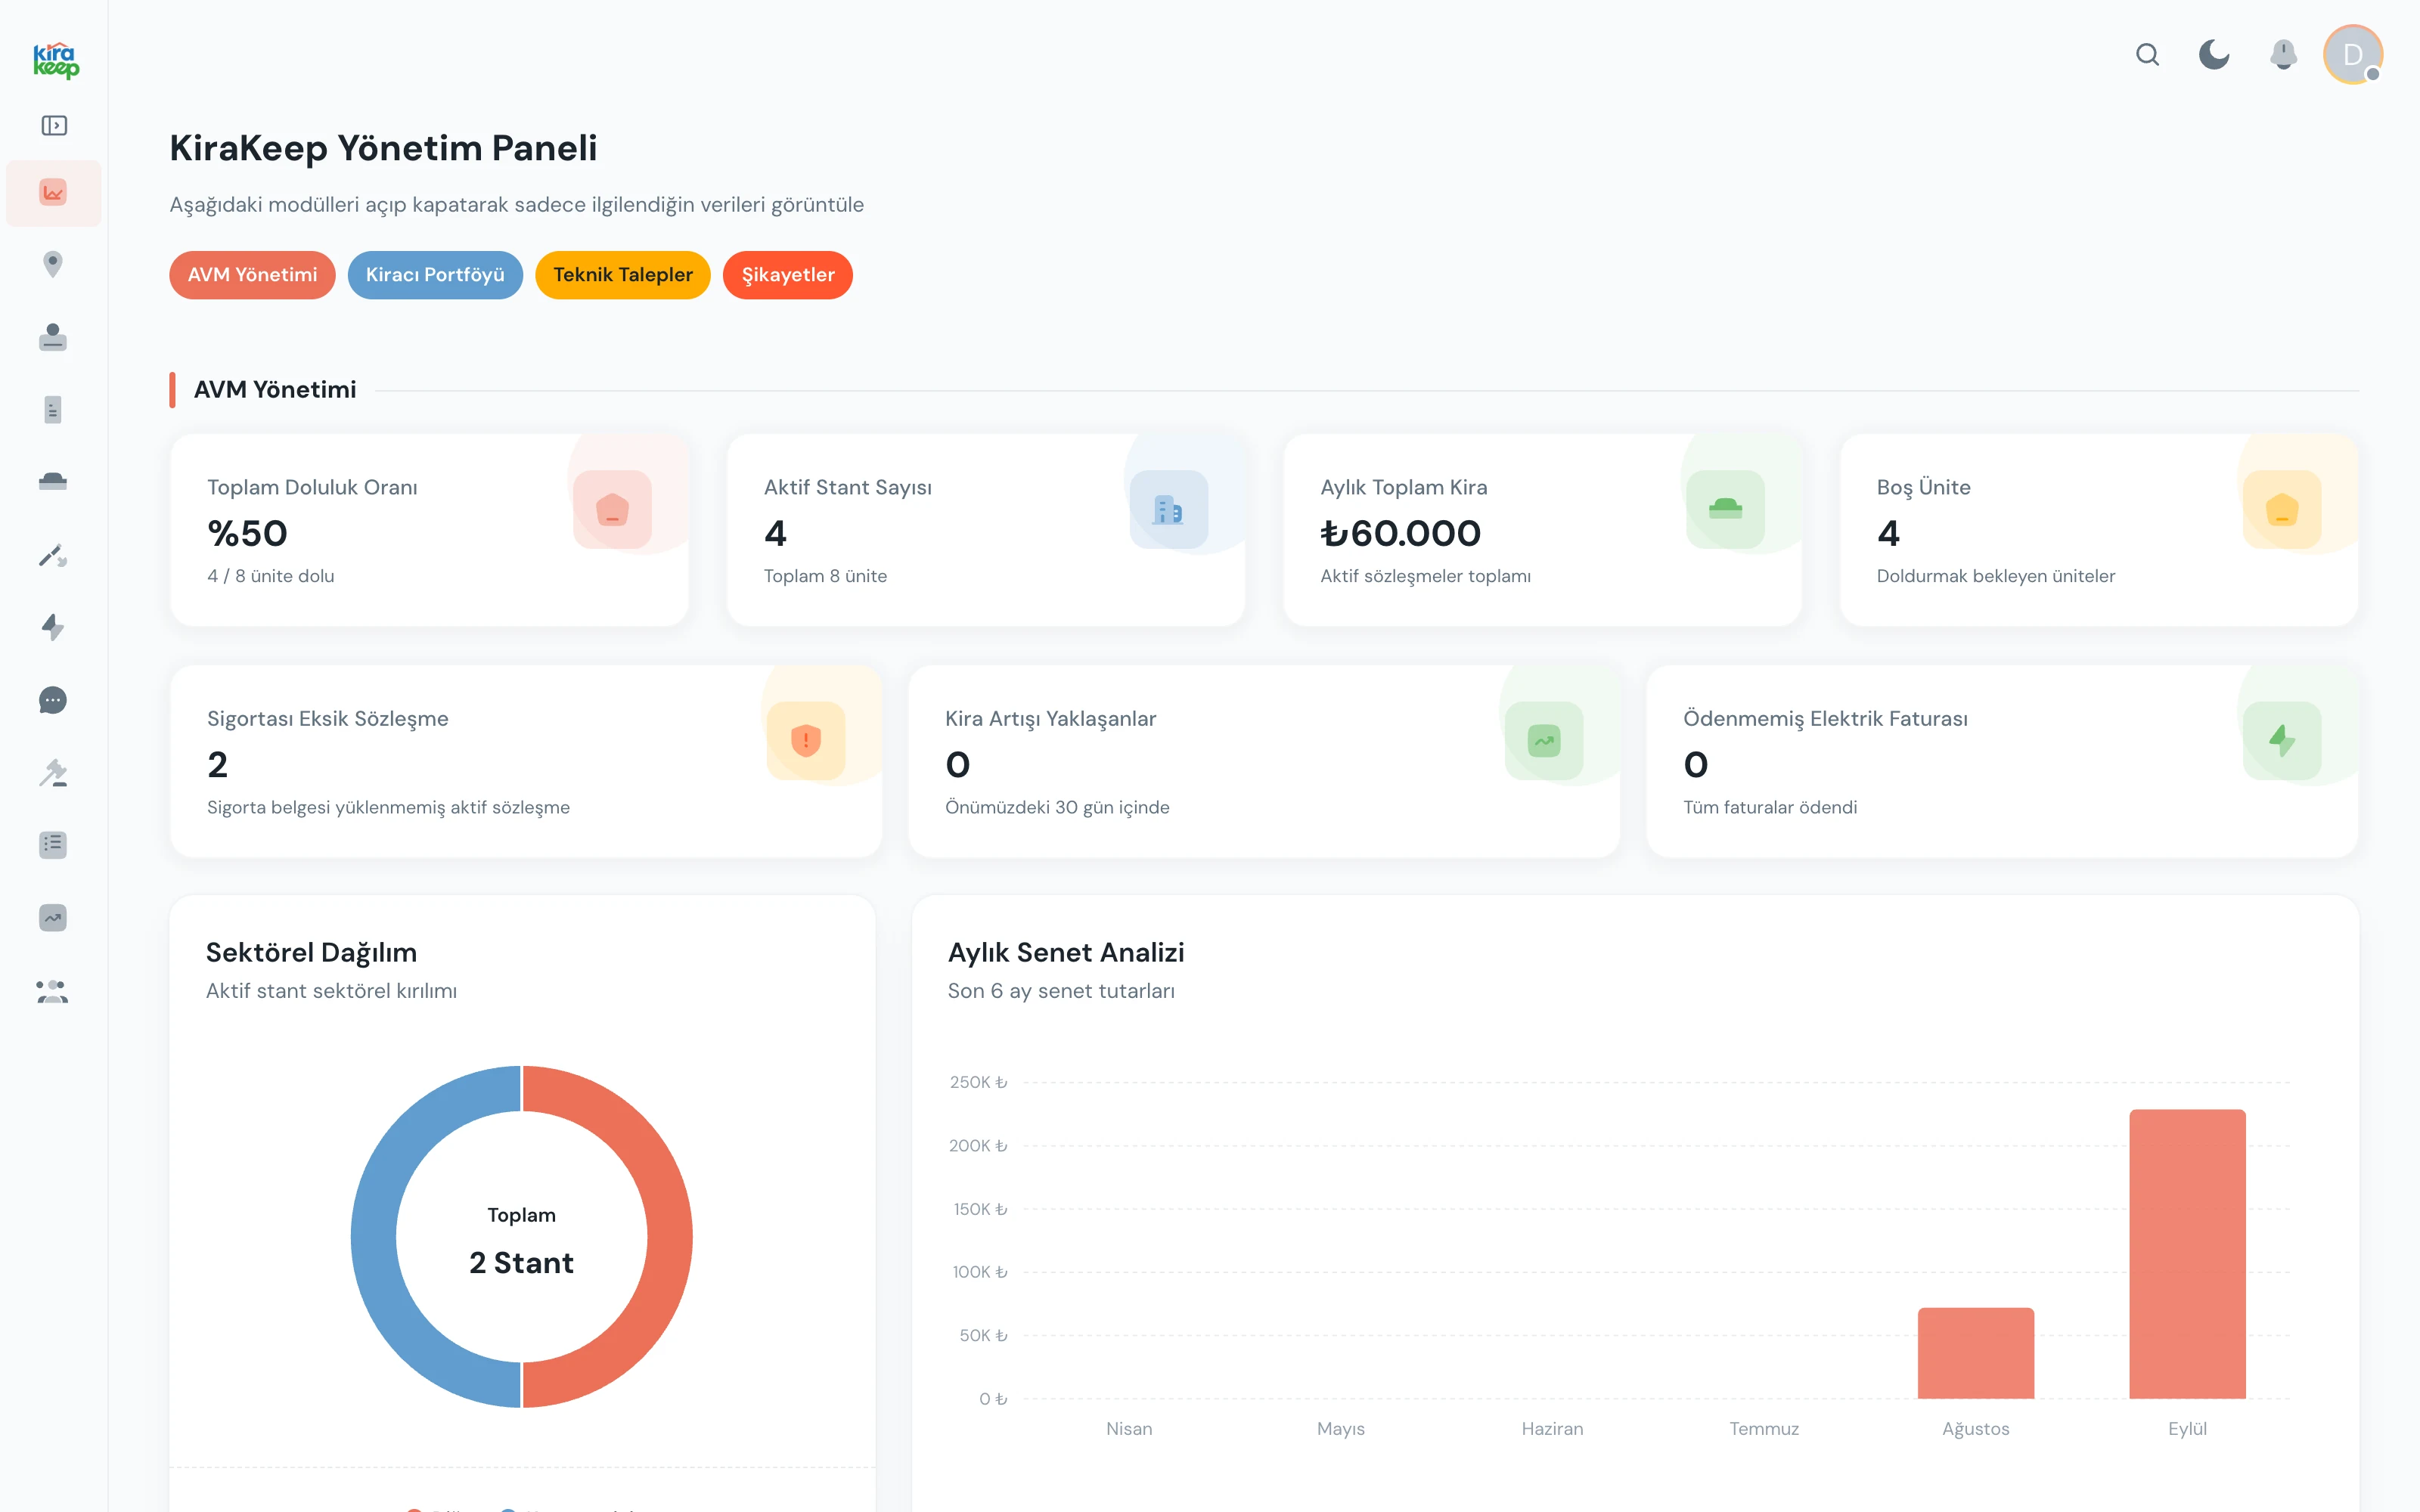Open the people group sidebar icon

[x=53, y=991]
